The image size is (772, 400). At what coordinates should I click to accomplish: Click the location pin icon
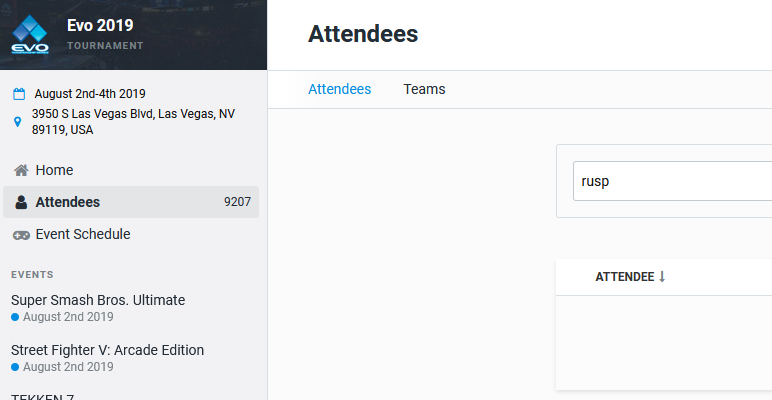(18, 122)
